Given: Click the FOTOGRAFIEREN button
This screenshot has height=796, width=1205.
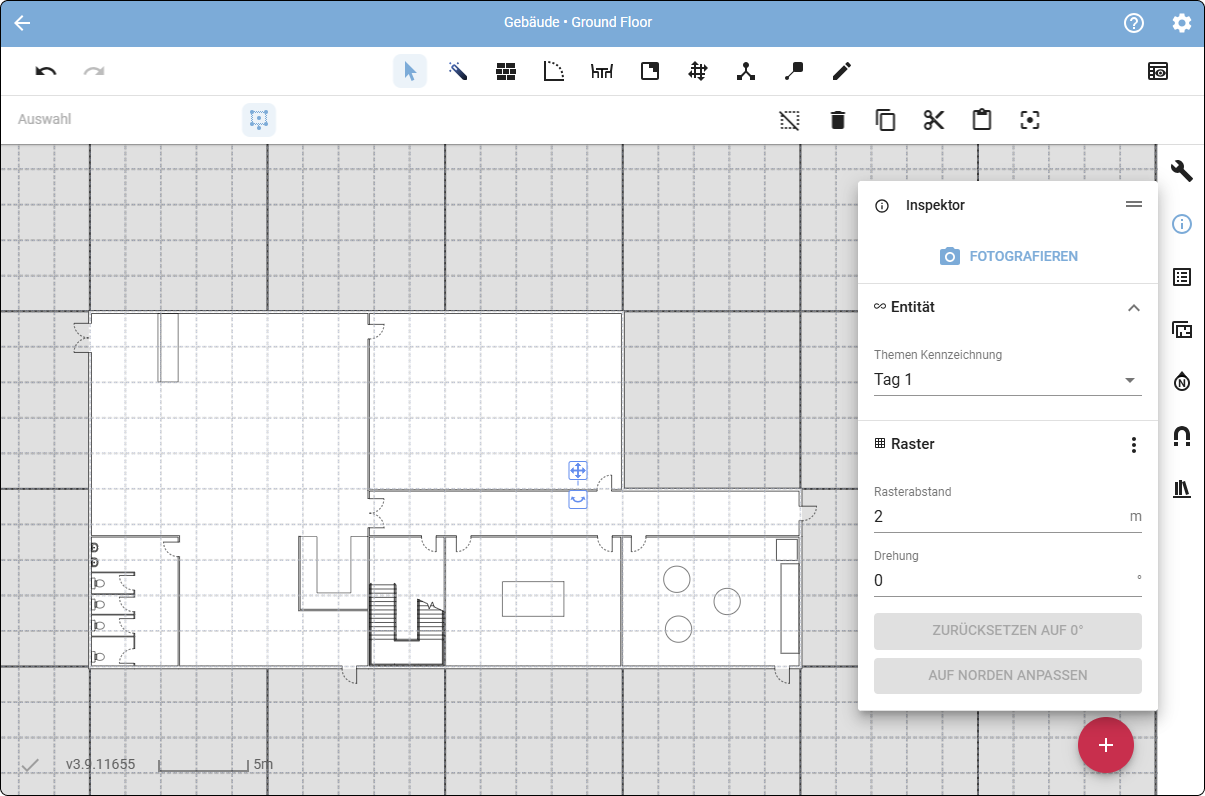Looking at the screenshot, I should tap(1008, 256).
